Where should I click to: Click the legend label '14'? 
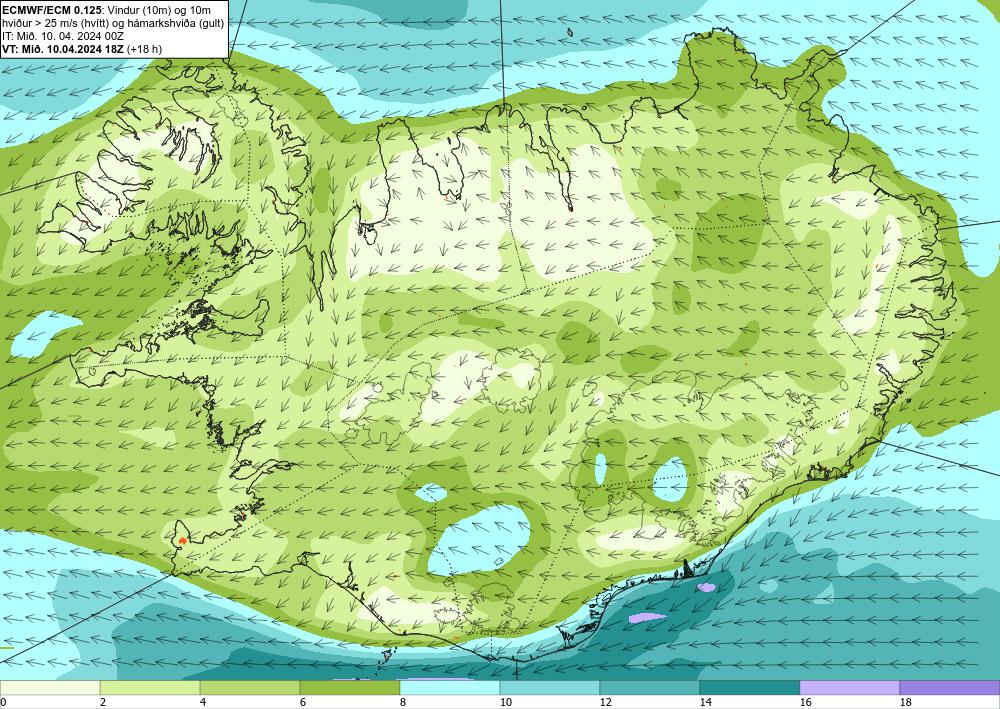pos(705,702)
